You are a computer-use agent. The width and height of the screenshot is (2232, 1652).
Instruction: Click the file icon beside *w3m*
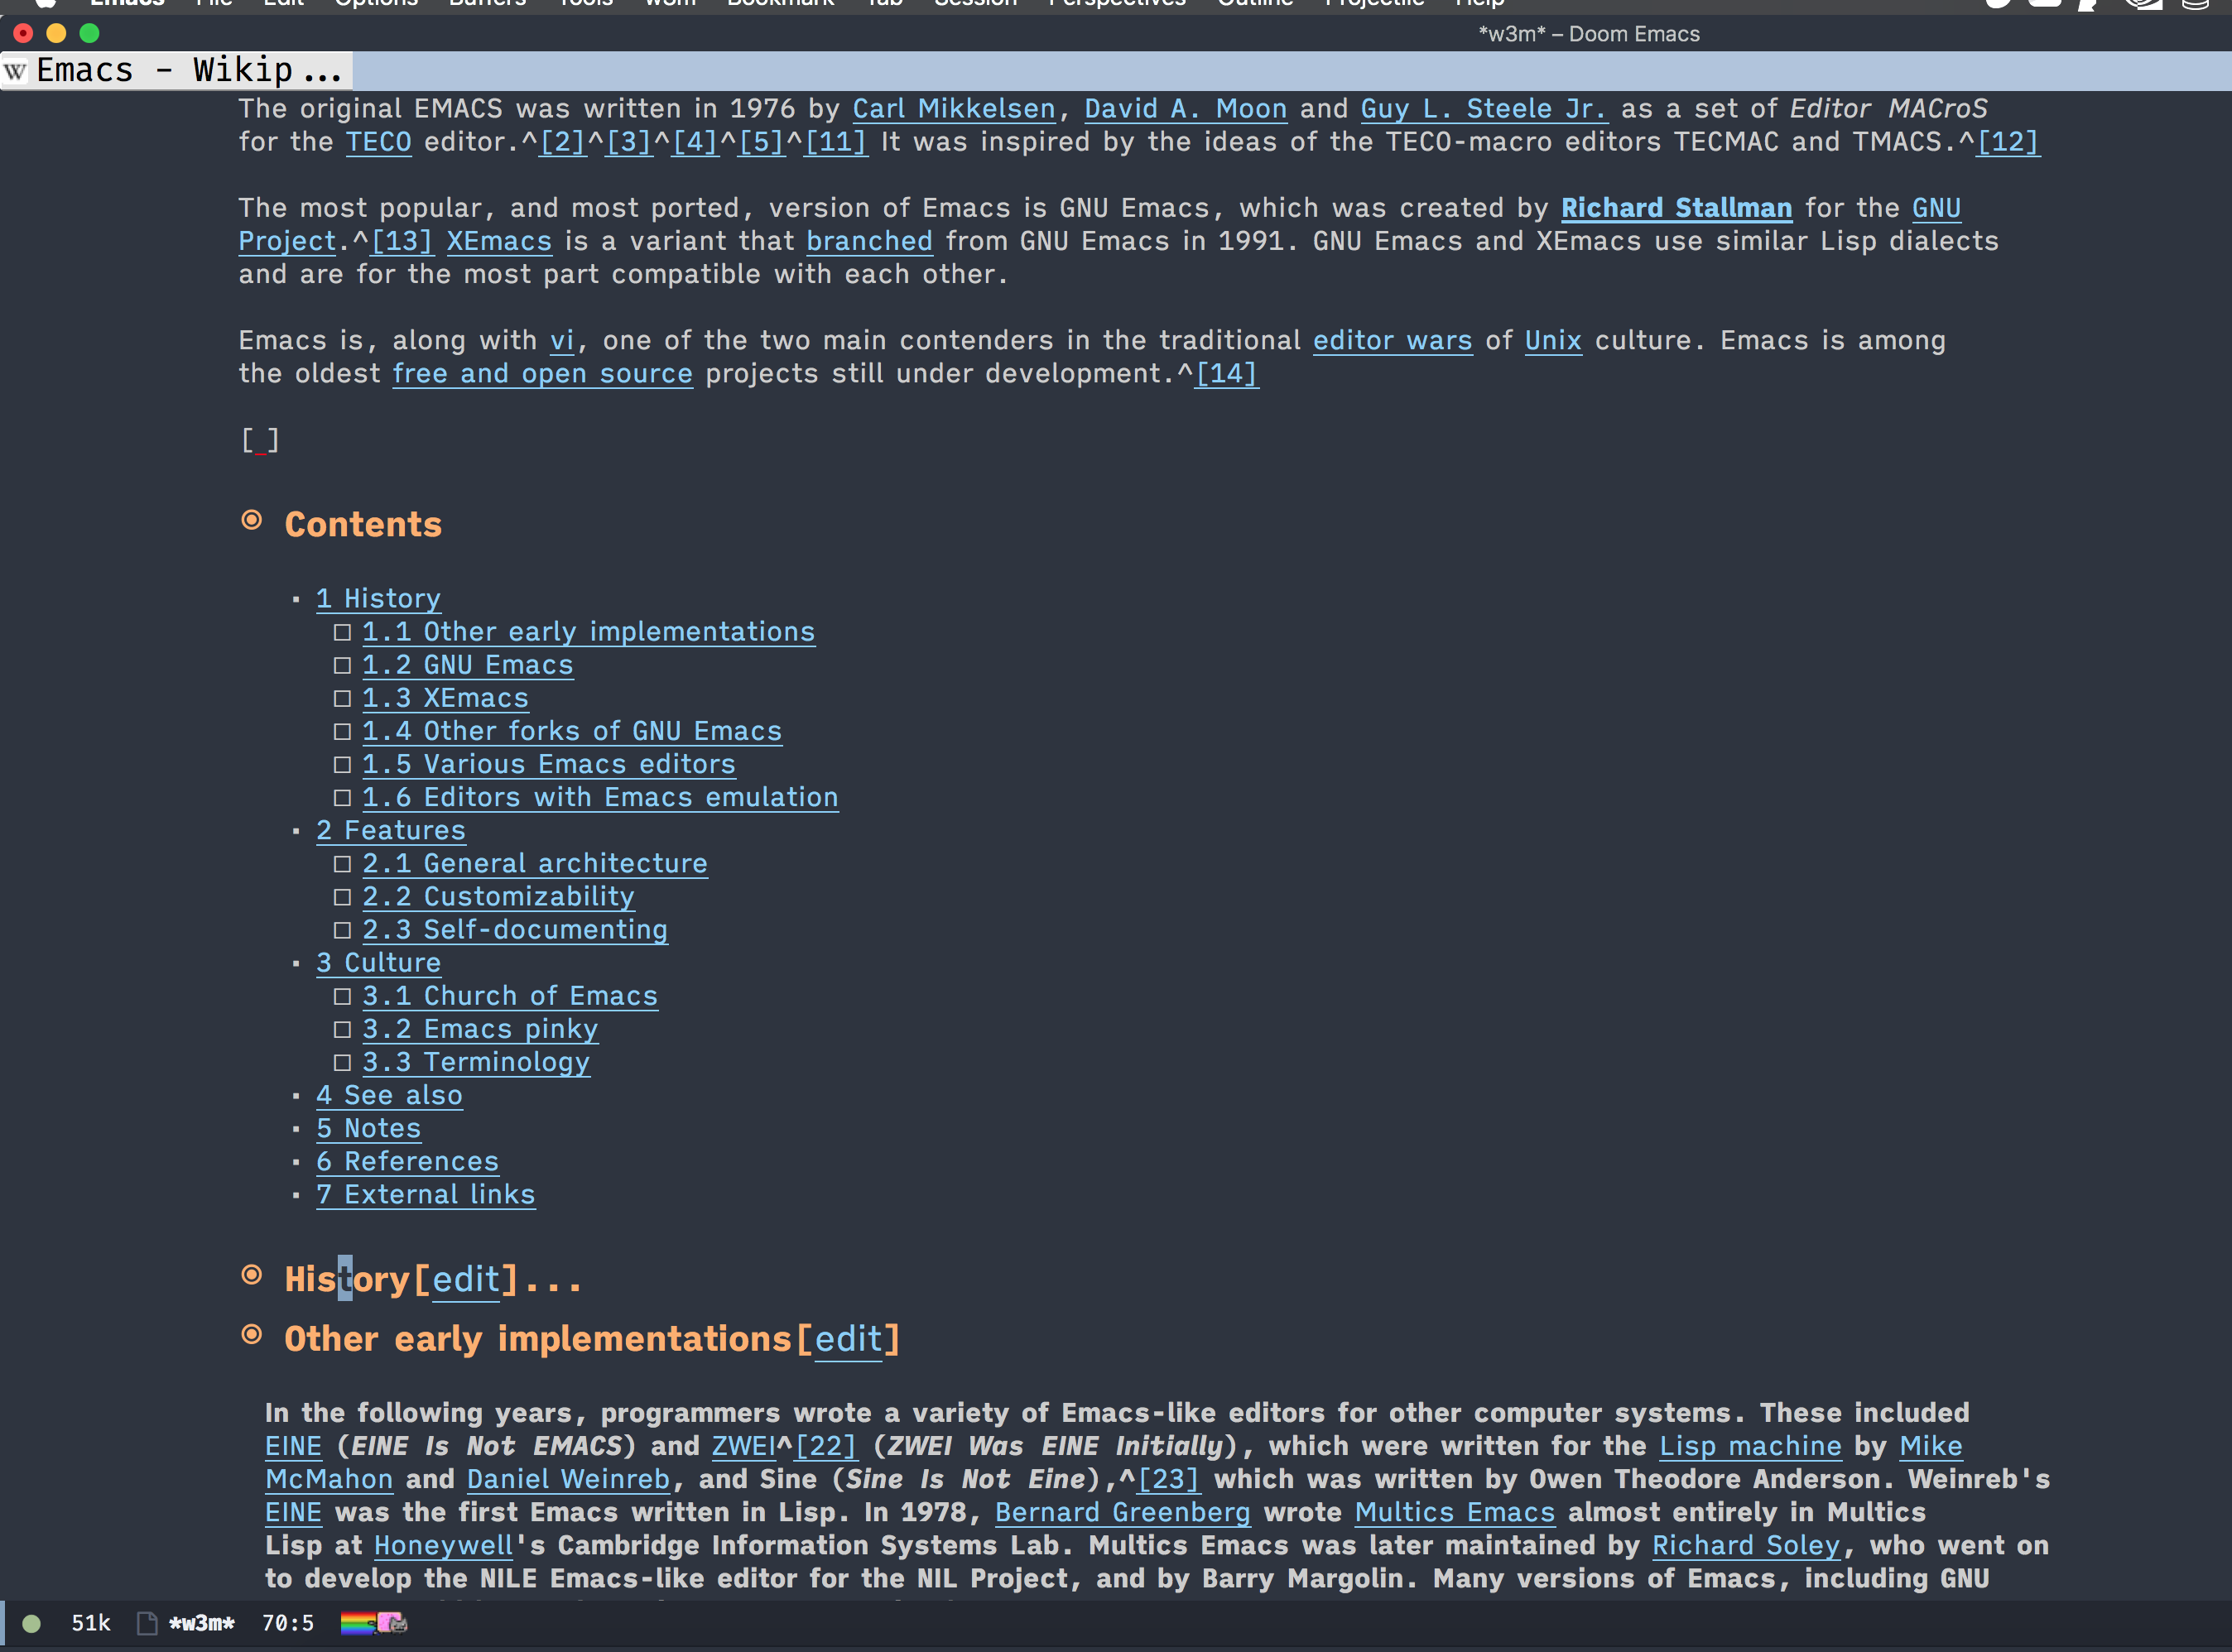[146, 1623]
